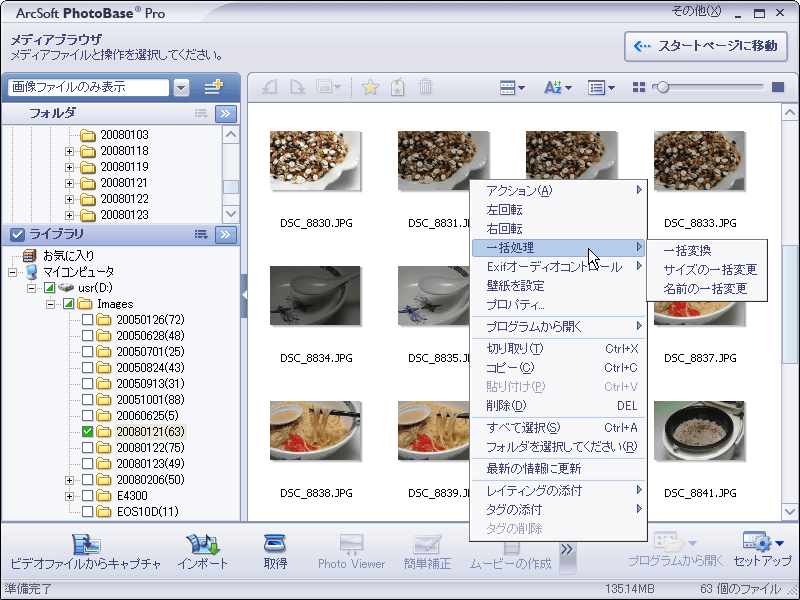
Task: Uncheck the 20080121(63) folder checkbox
Action: pos(87,432)
